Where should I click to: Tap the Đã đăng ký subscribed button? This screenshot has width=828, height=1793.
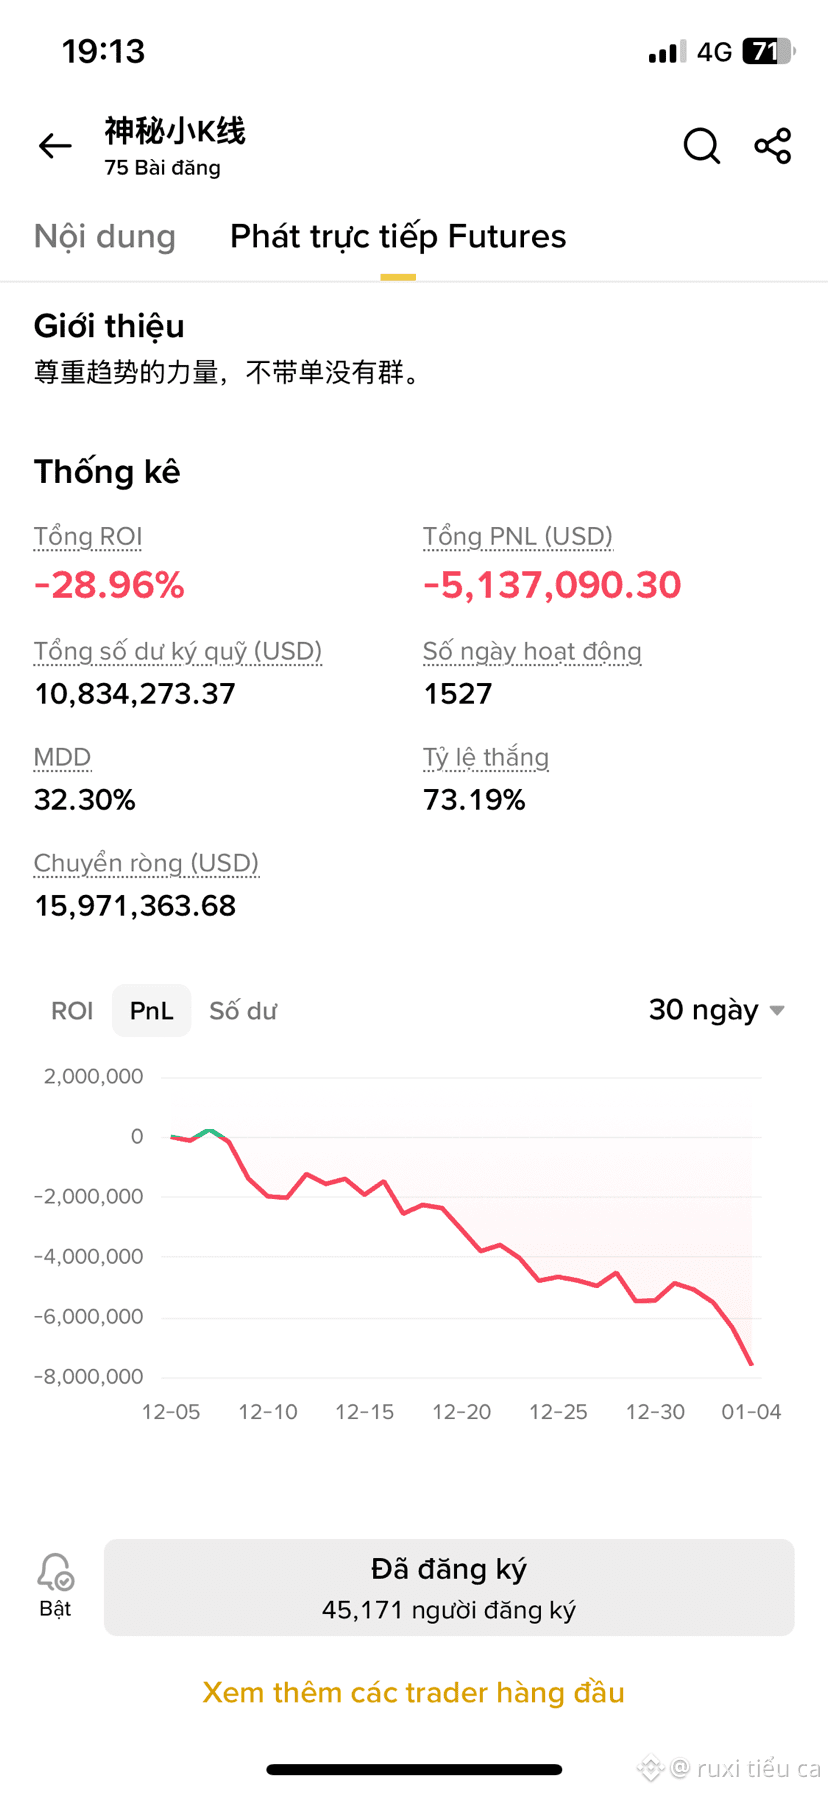pyautogui.click(x=449, y=1587)
